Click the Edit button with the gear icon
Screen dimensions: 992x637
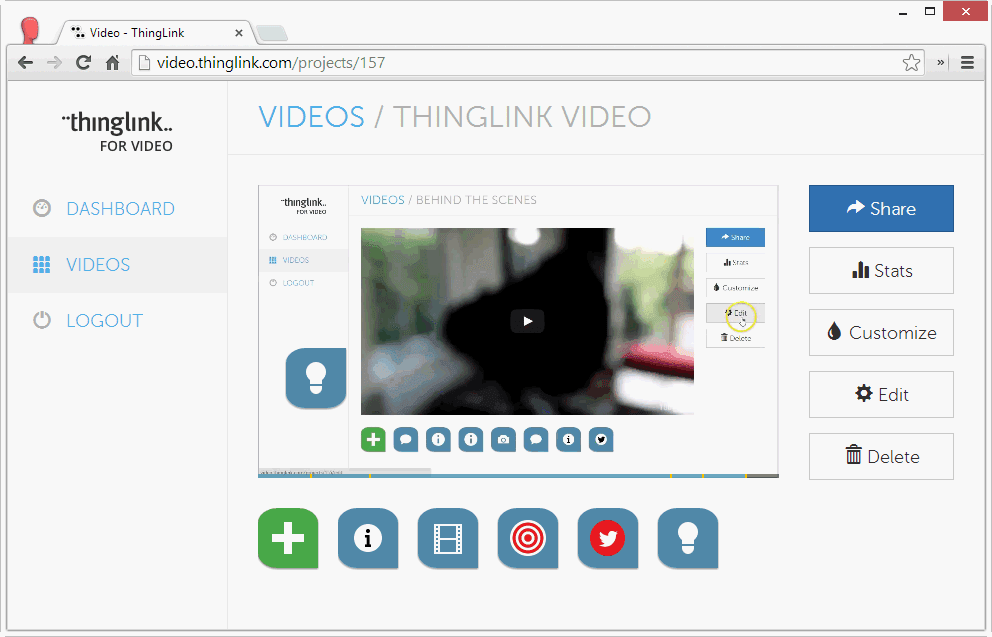(x=881, y=394)
